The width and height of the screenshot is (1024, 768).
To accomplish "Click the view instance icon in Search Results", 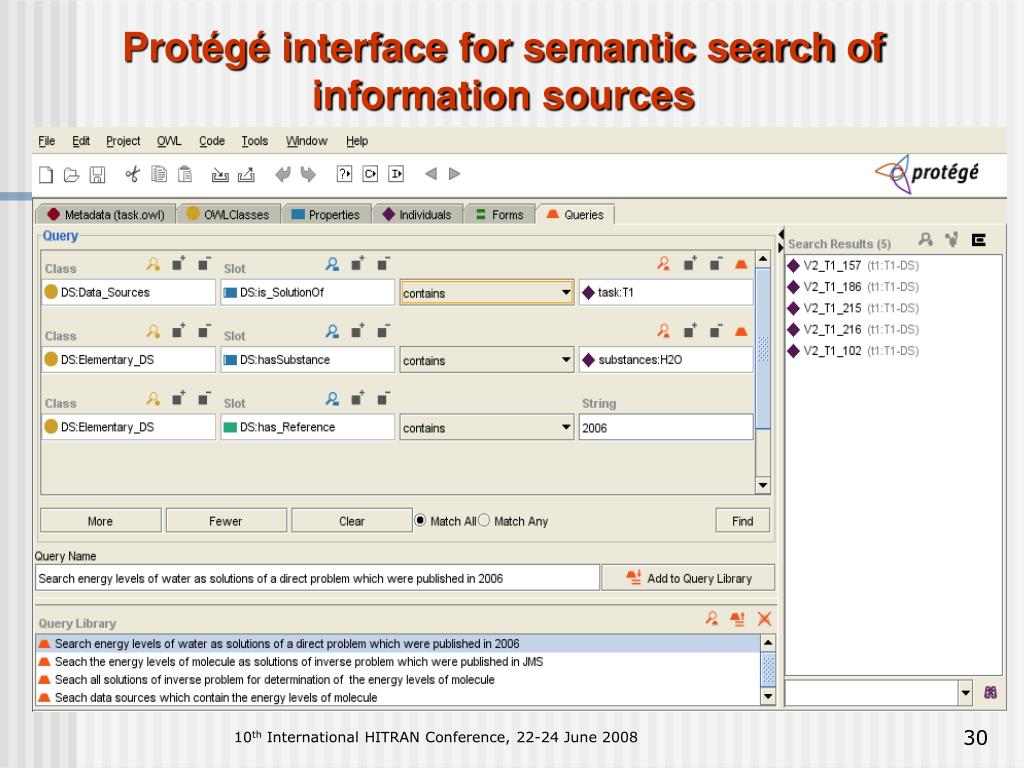I will 925,240.
